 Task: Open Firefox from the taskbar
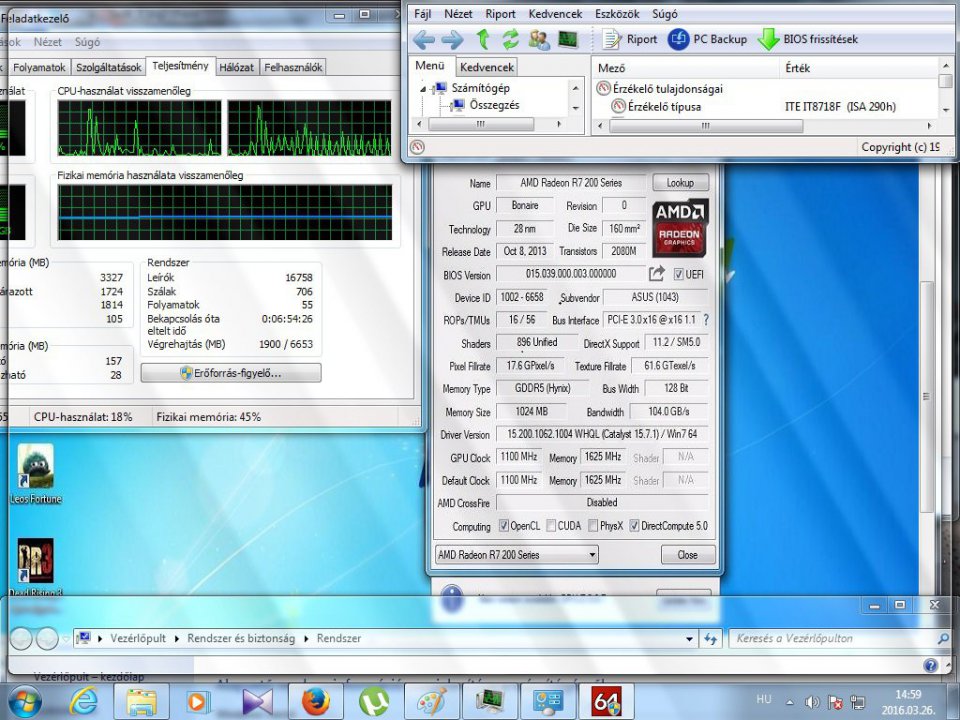coord(316,700)
